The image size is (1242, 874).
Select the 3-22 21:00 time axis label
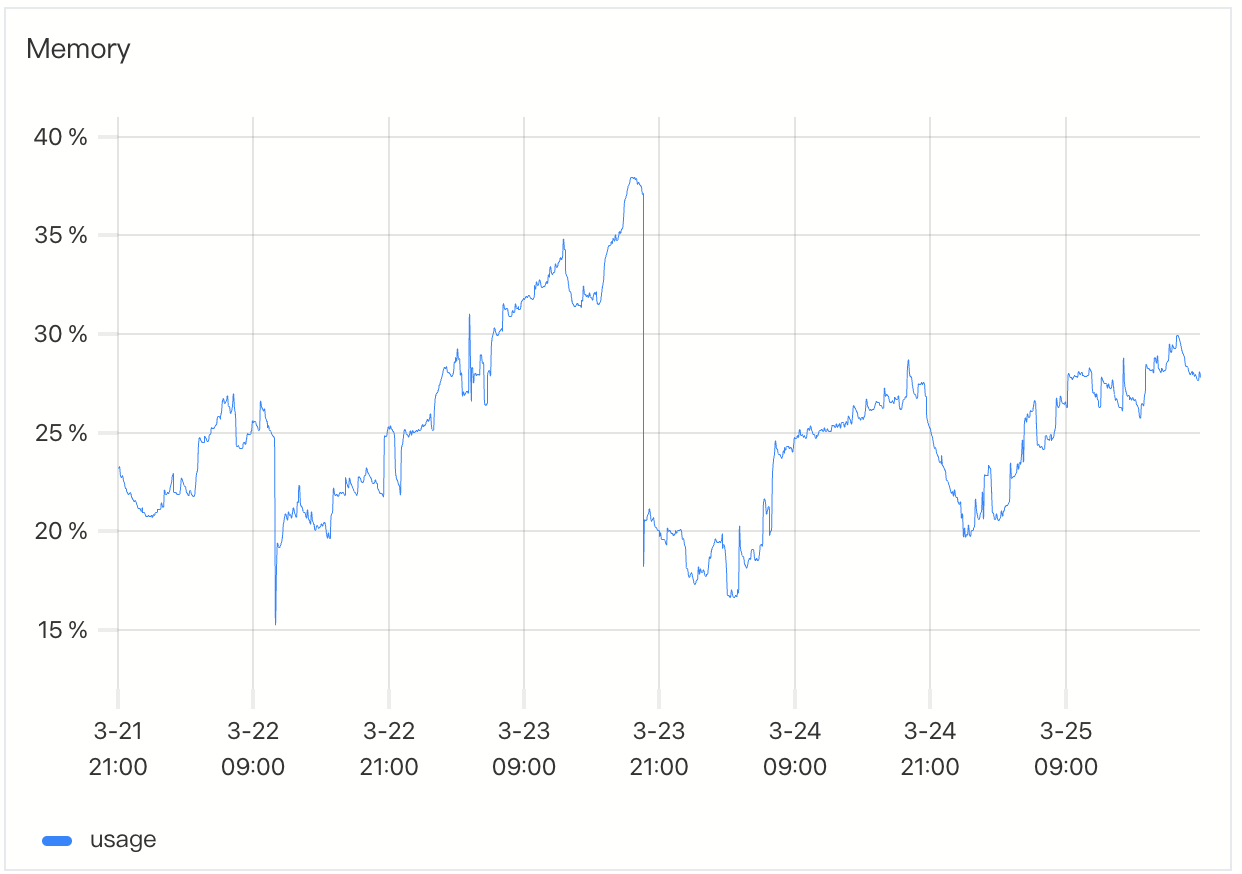coord(388,749)
